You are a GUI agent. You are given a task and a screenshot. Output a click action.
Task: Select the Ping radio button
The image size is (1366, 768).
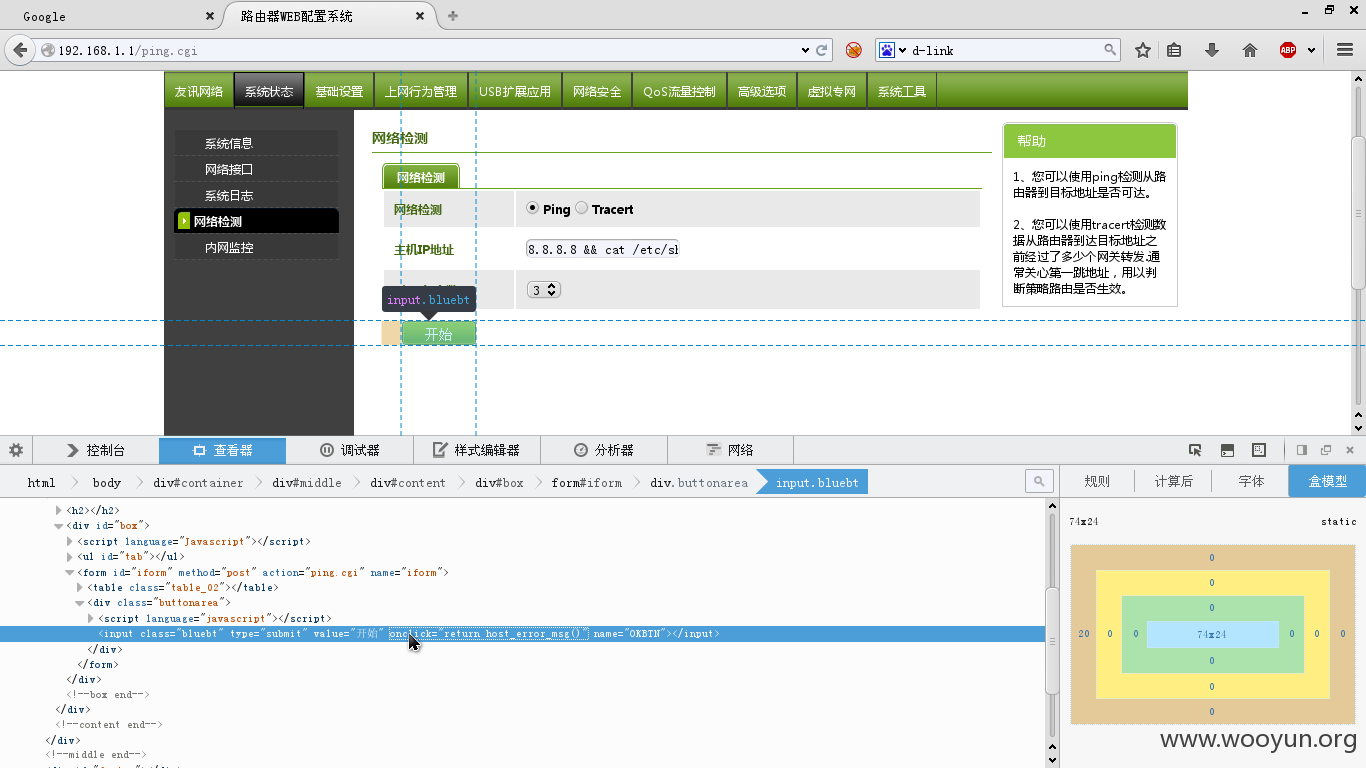tap(533, 208)
